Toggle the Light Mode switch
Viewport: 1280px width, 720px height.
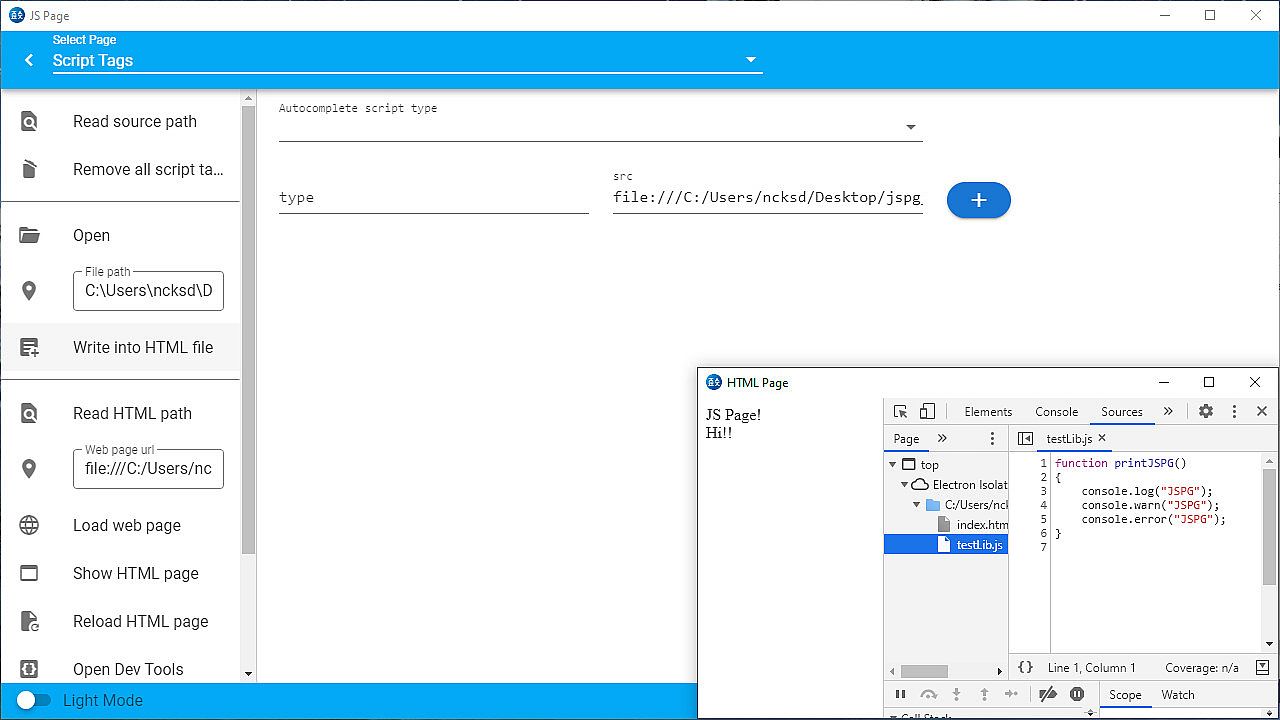click(x=33, y=700)
